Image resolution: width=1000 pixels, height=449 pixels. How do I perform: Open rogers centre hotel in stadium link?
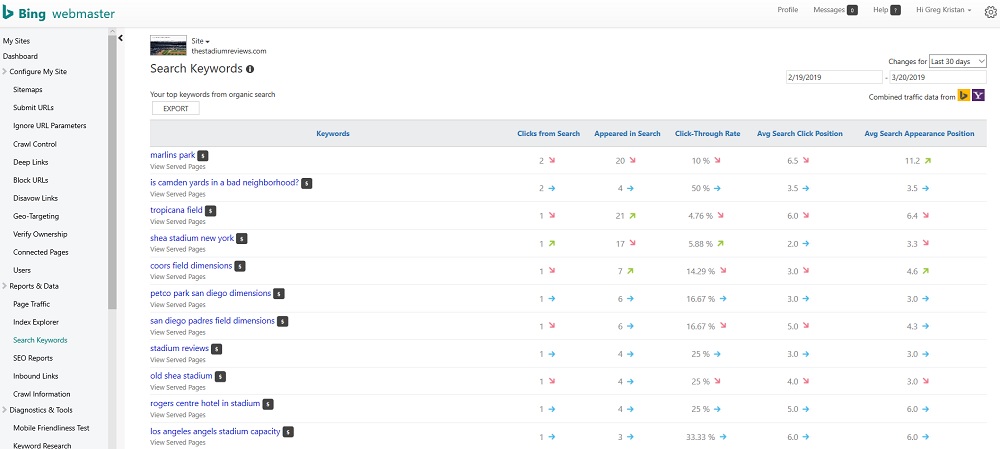point(205,403)
